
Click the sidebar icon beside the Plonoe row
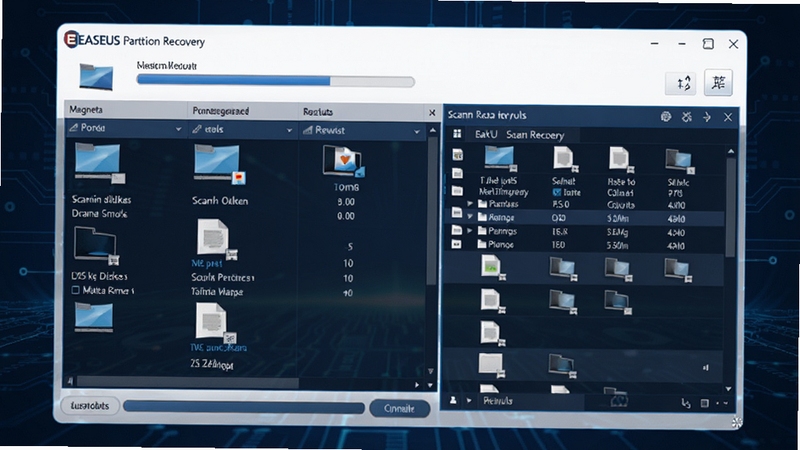(x=457, y=244)
